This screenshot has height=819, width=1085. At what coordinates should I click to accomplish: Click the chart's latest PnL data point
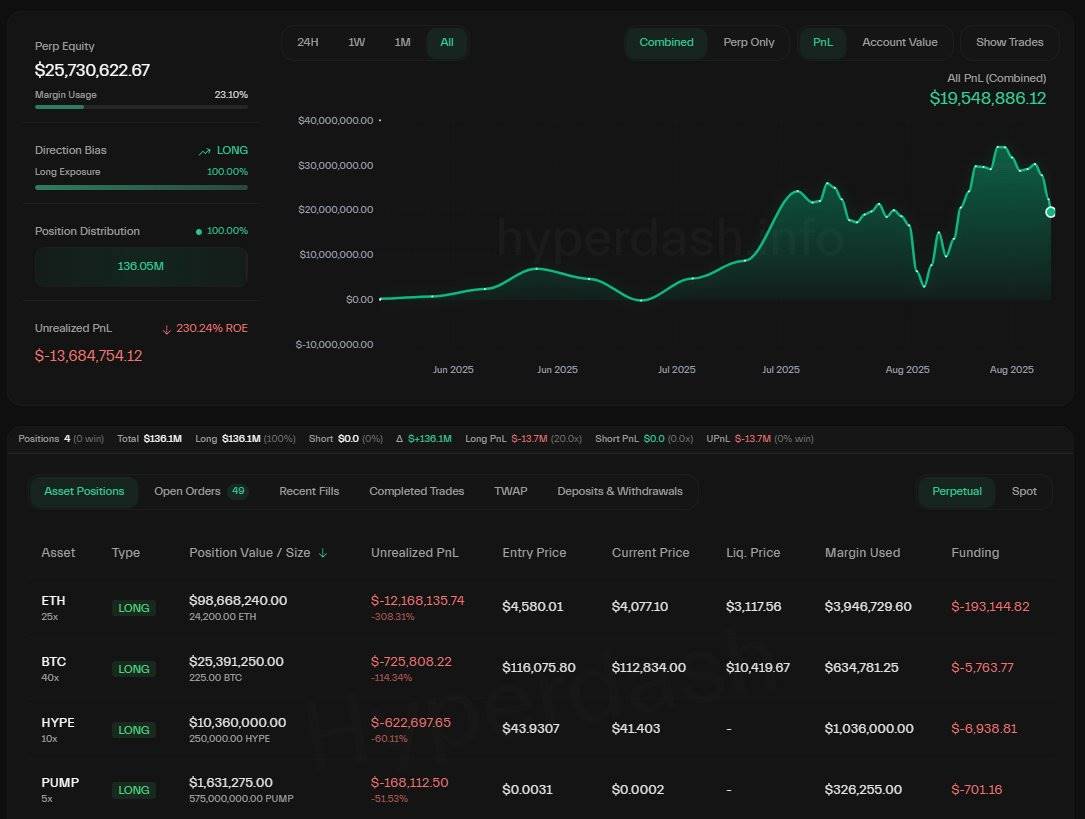1050,212
